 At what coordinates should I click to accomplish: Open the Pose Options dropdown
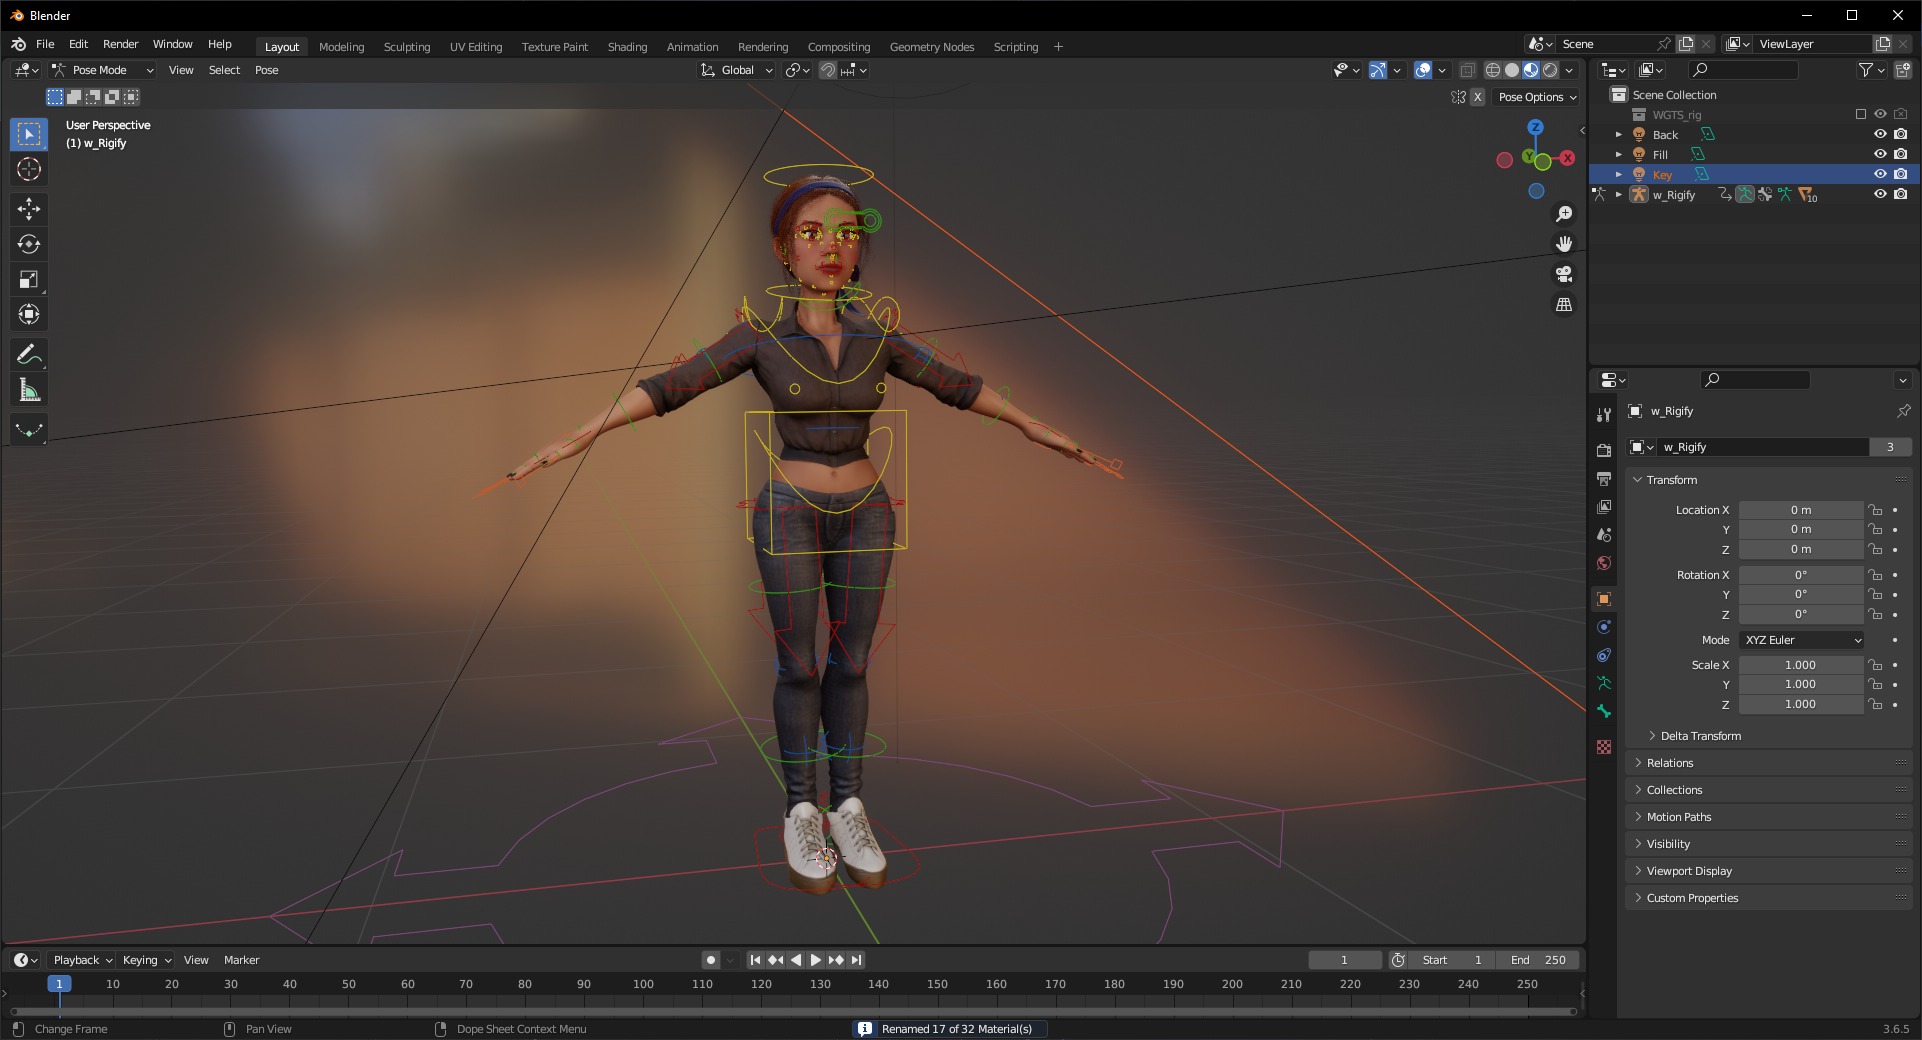1537,97
